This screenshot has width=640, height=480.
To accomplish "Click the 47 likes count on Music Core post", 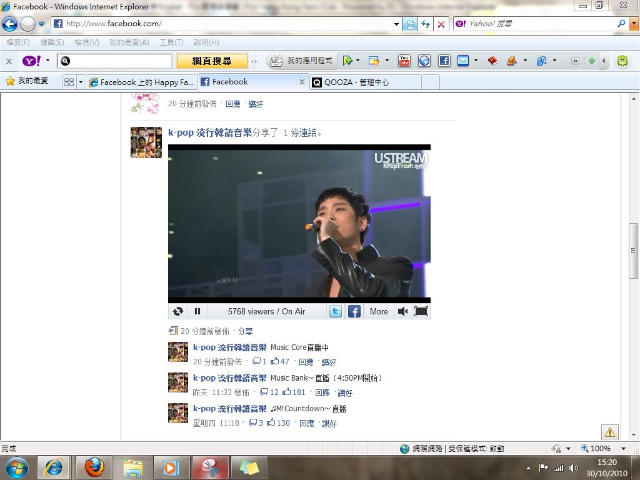I will point(280,362).
